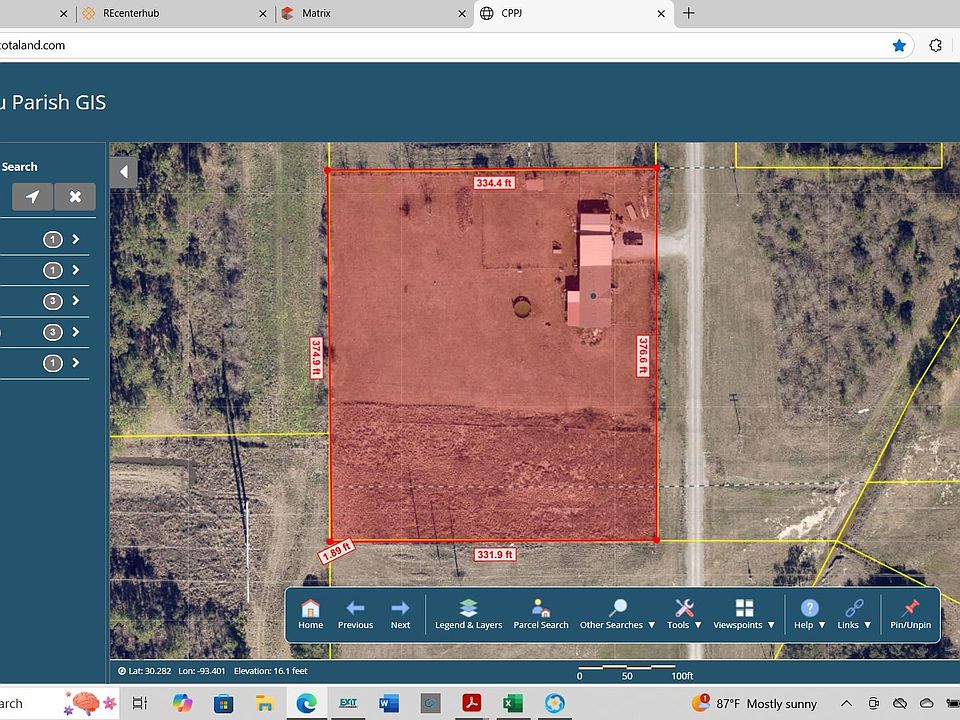Open Excel from the Windows taskbar

[x=512, y=703]
